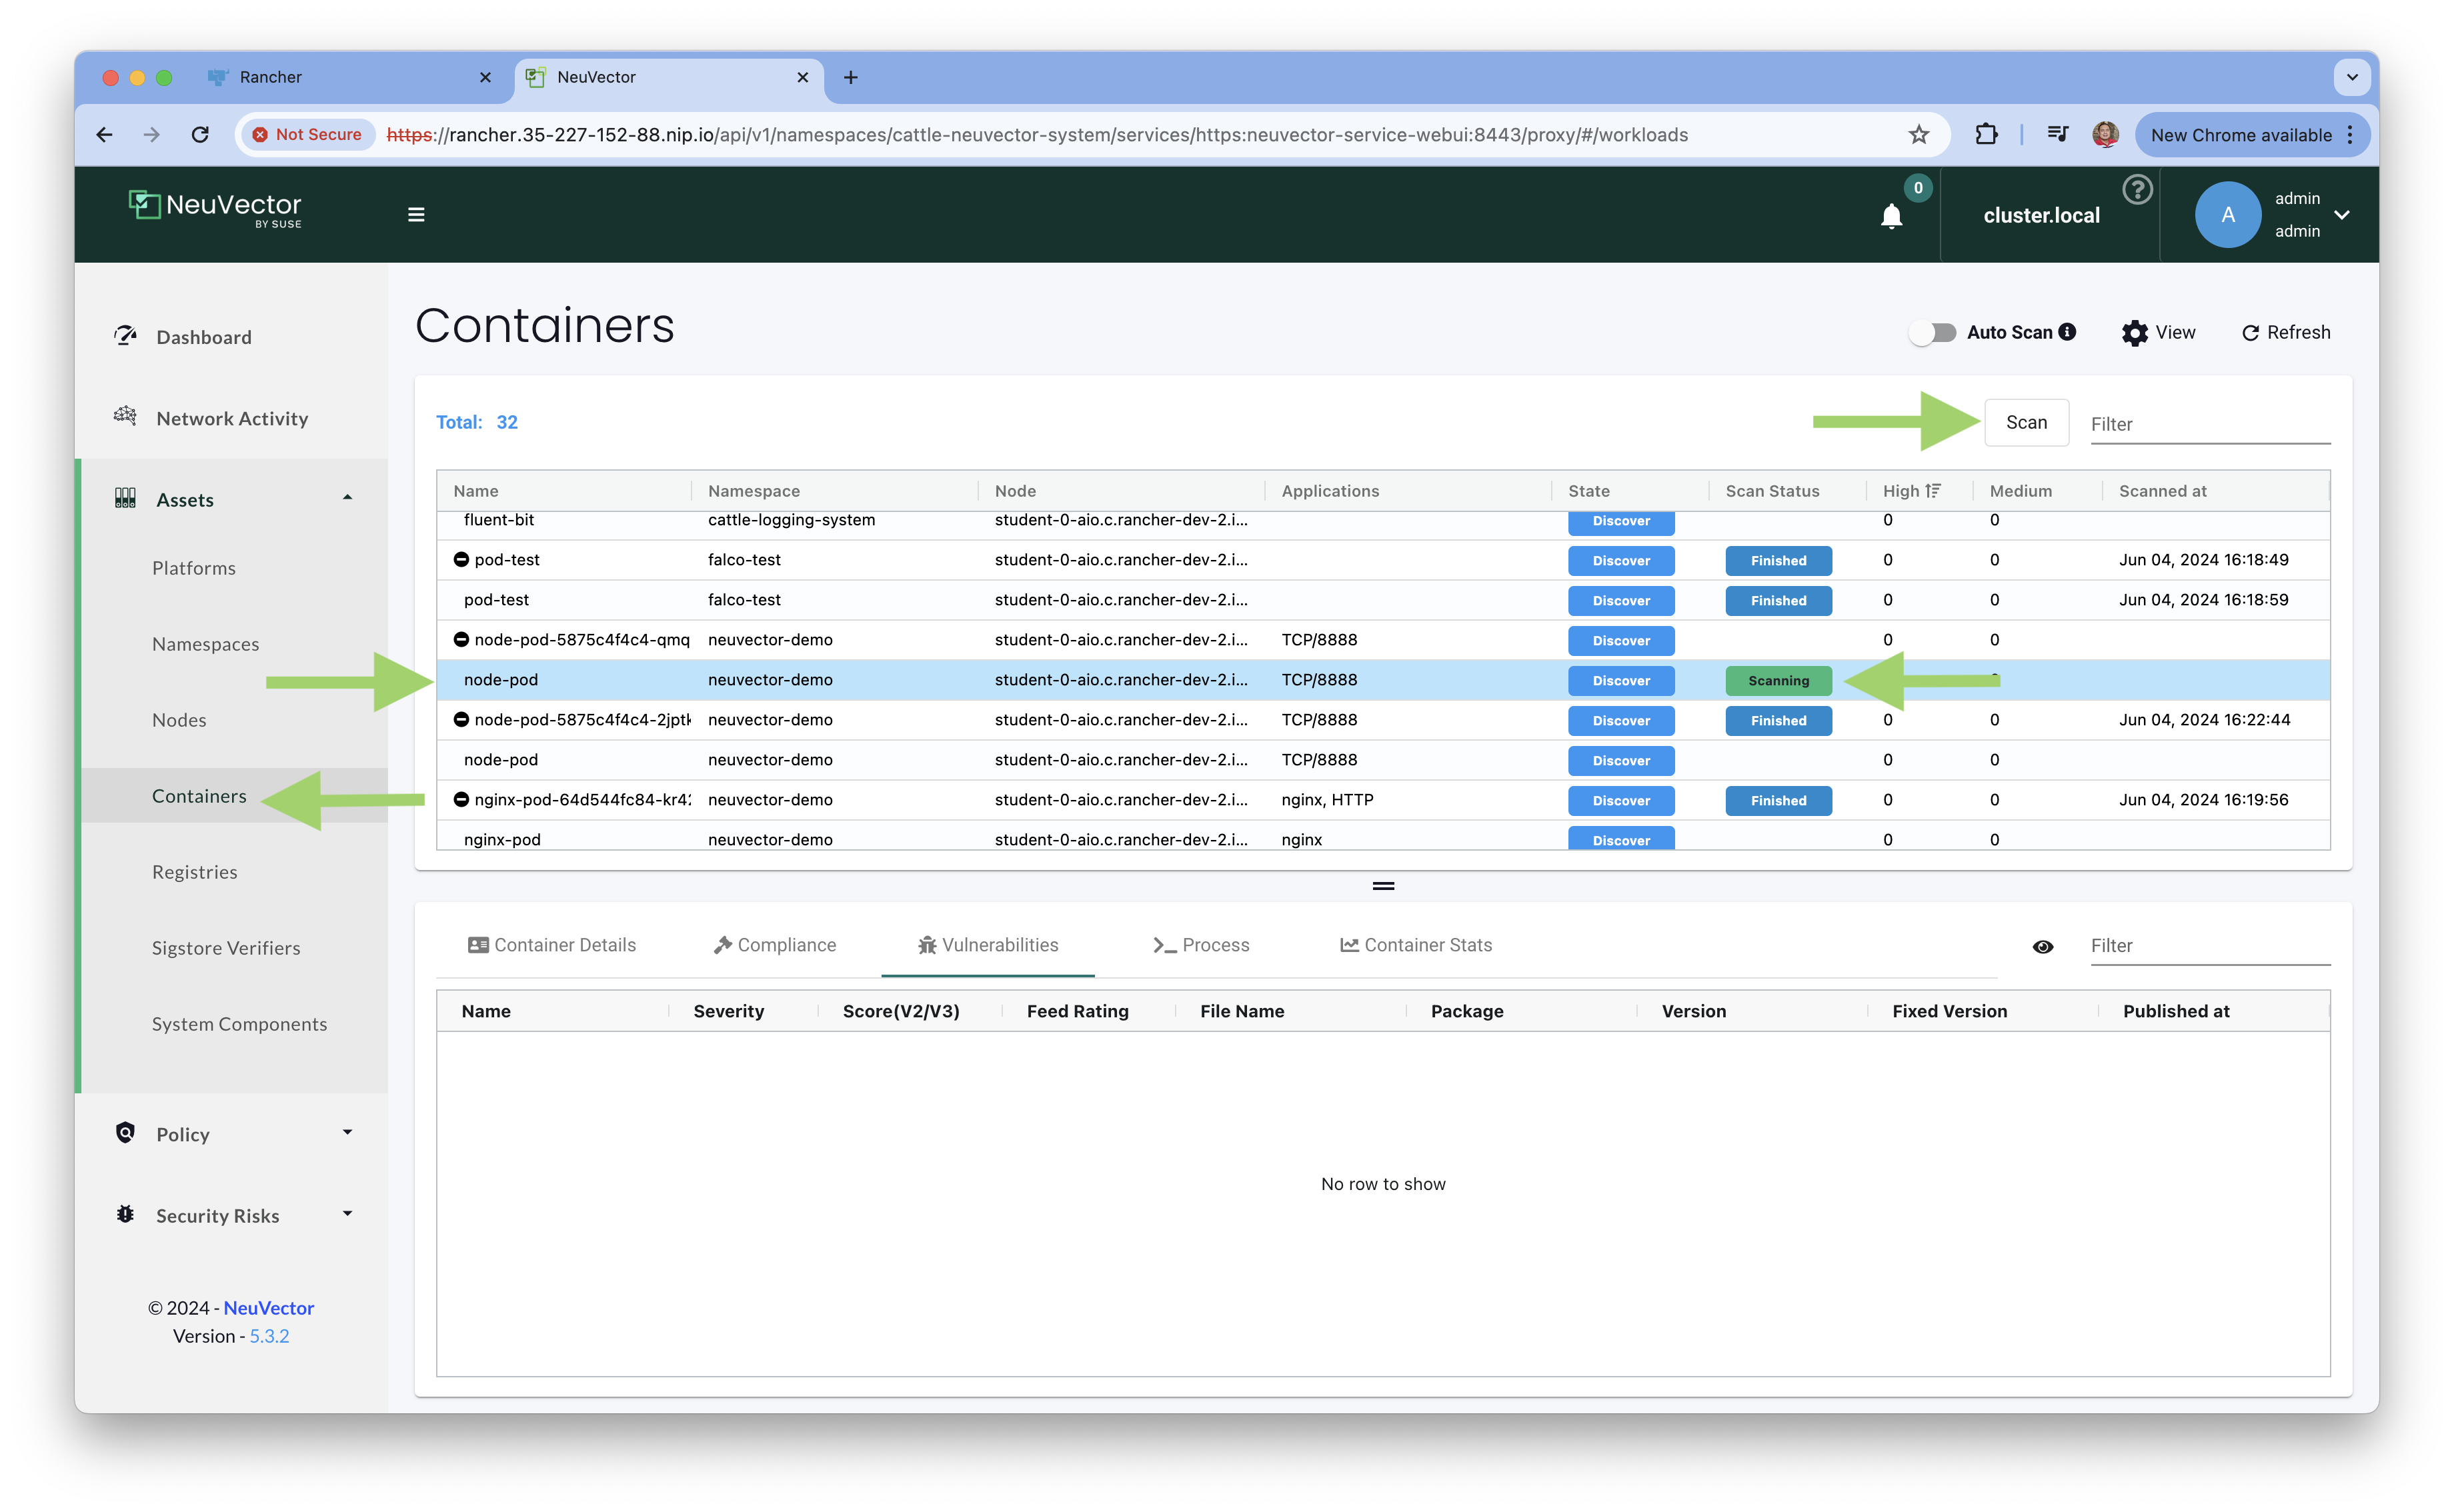The width and height of the screenshot is (2454, 1512).
Task: Collapse the pod-test parent row
Action: (461, 560)
